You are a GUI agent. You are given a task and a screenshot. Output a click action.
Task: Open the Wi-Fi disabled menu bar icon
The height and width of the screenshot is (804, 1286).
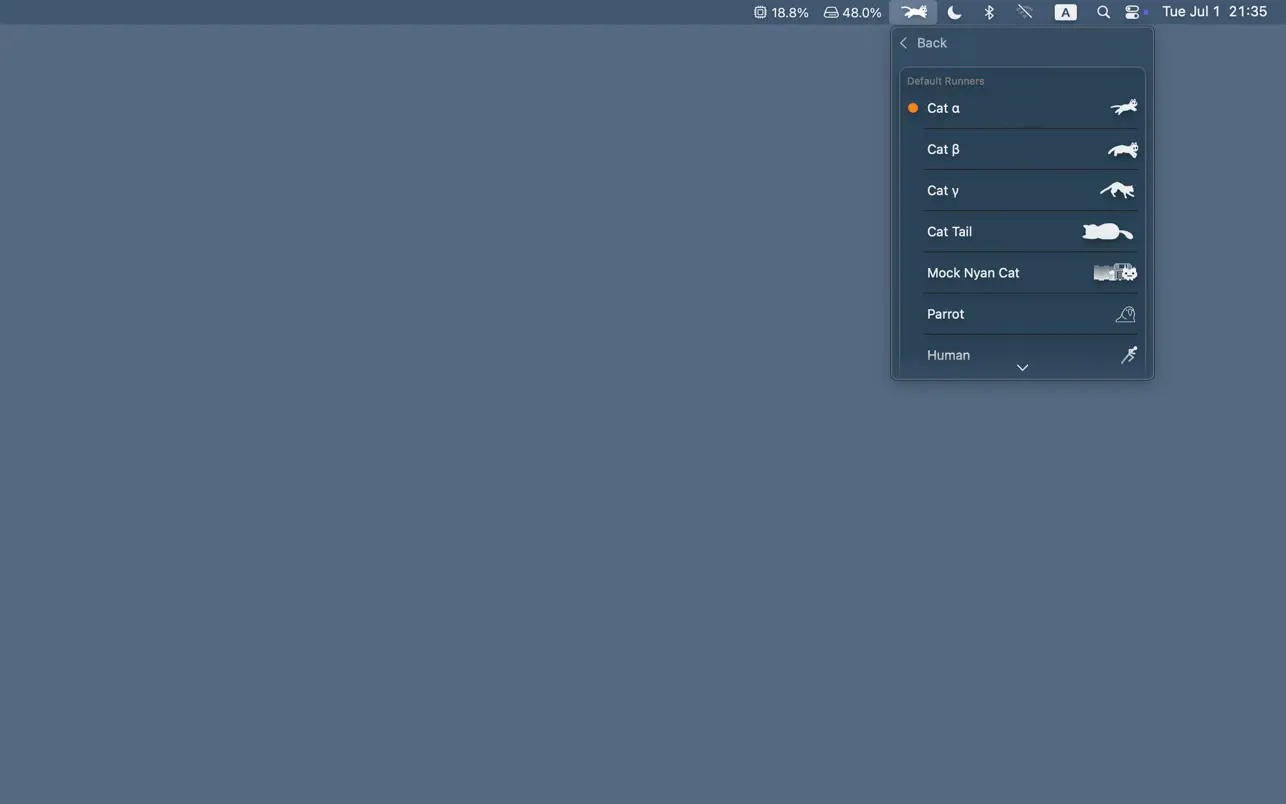point(1025,12)
